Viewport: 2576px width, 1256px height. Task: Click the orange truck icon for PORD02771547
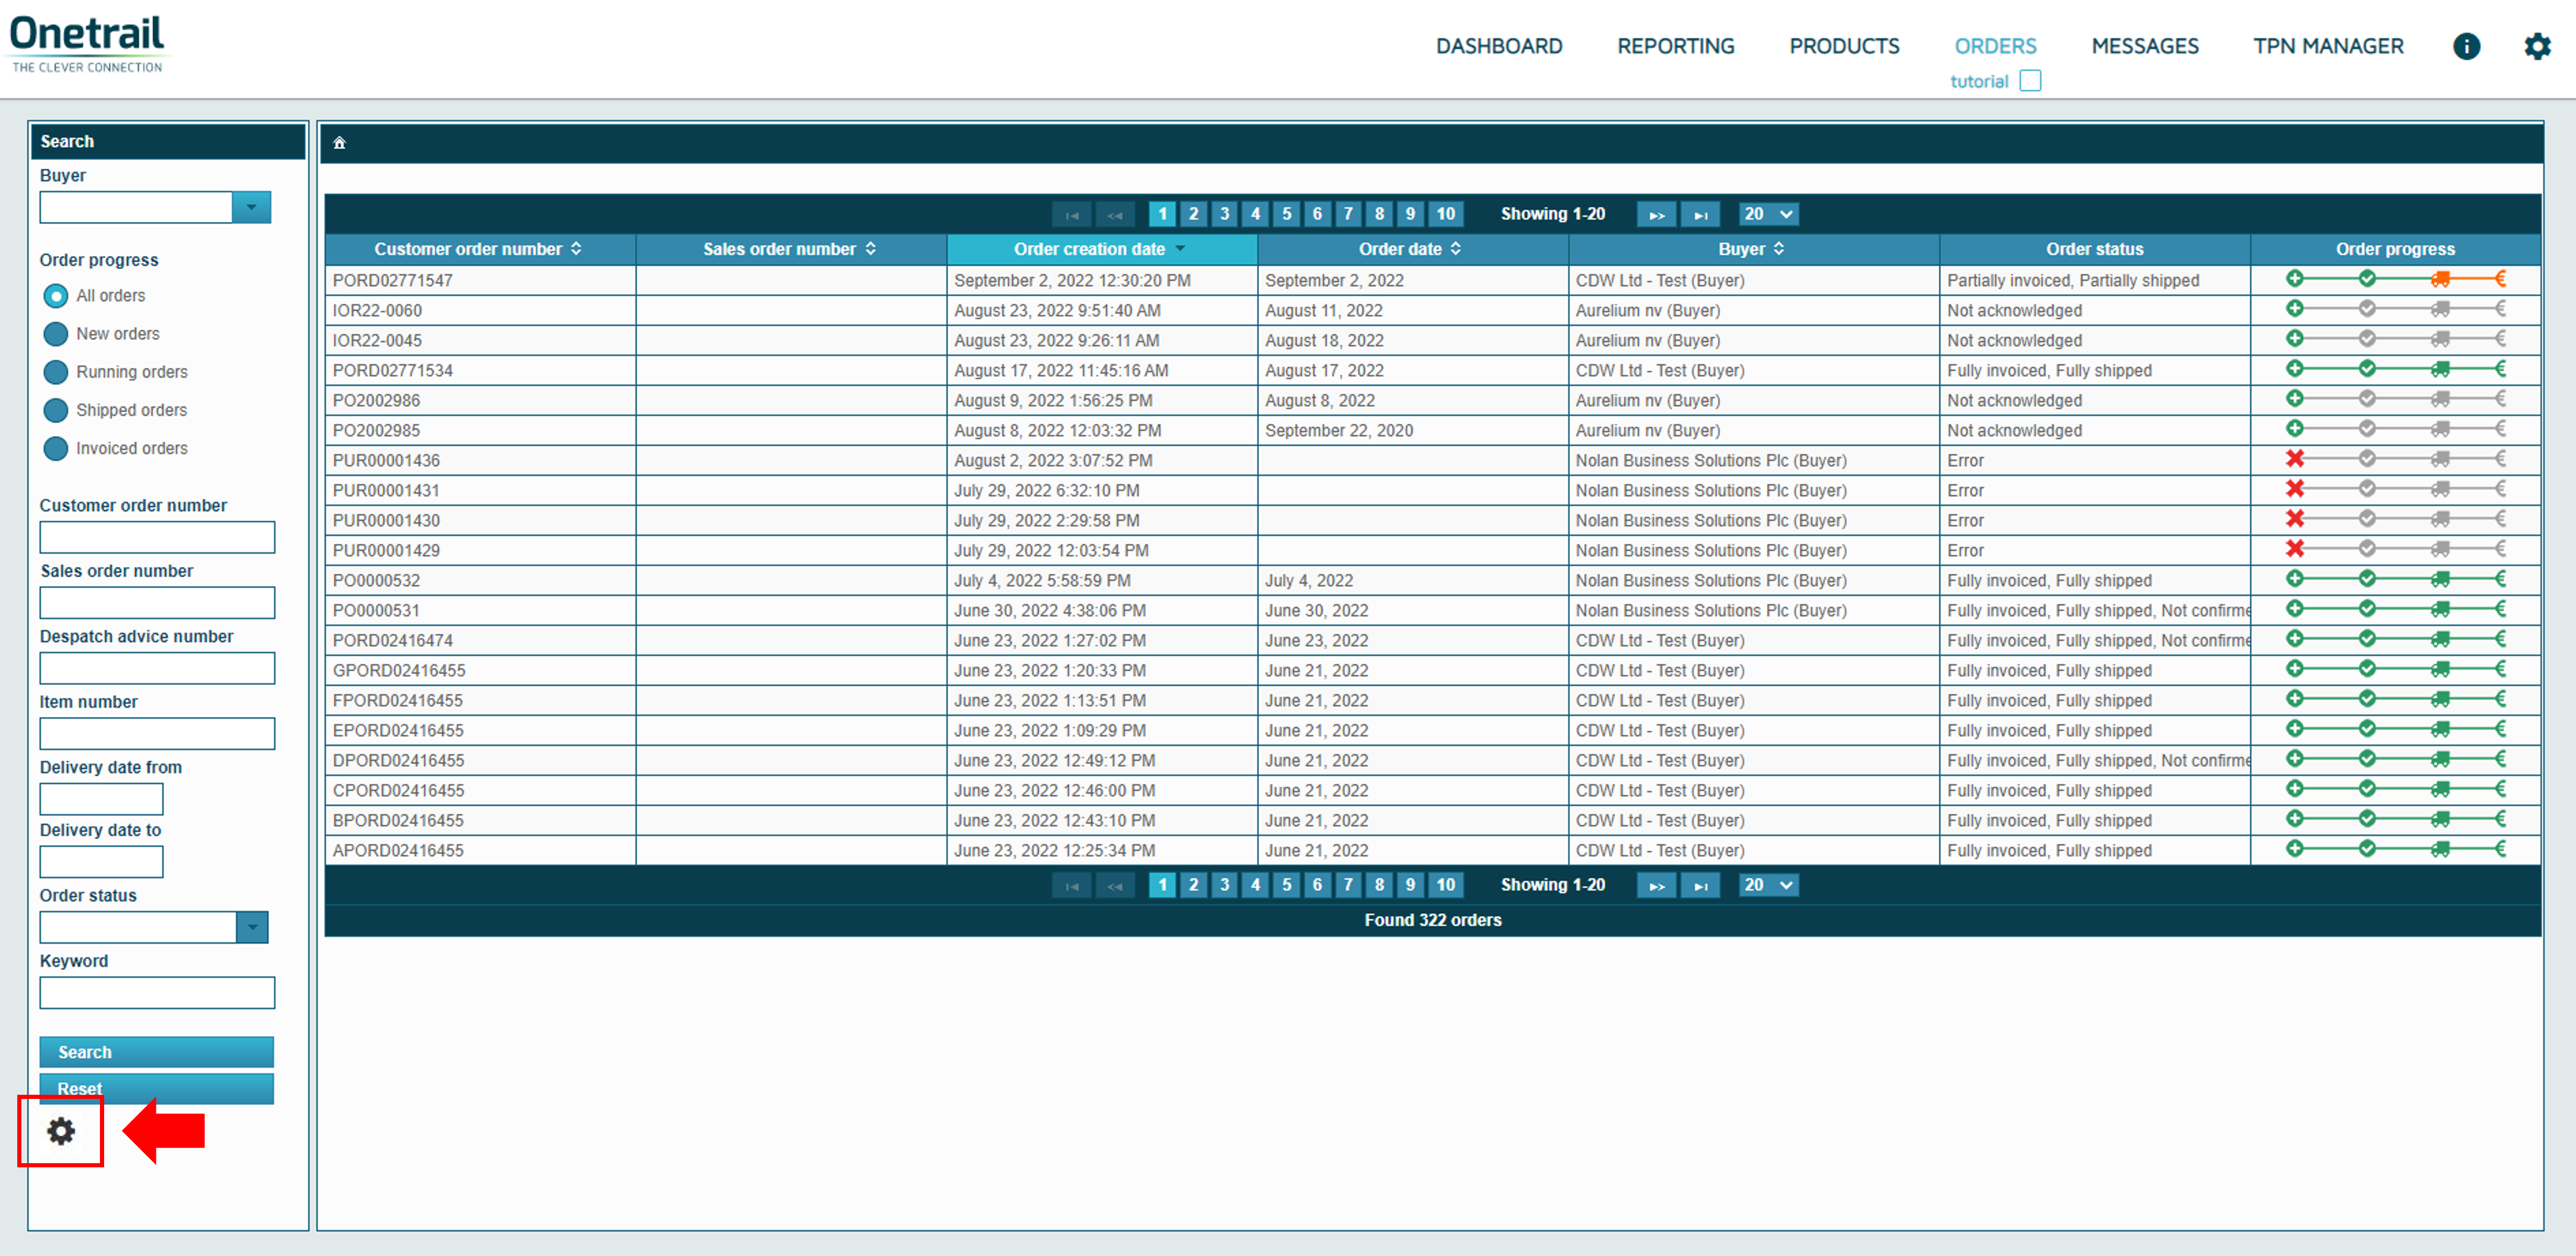coord(2441,279)
